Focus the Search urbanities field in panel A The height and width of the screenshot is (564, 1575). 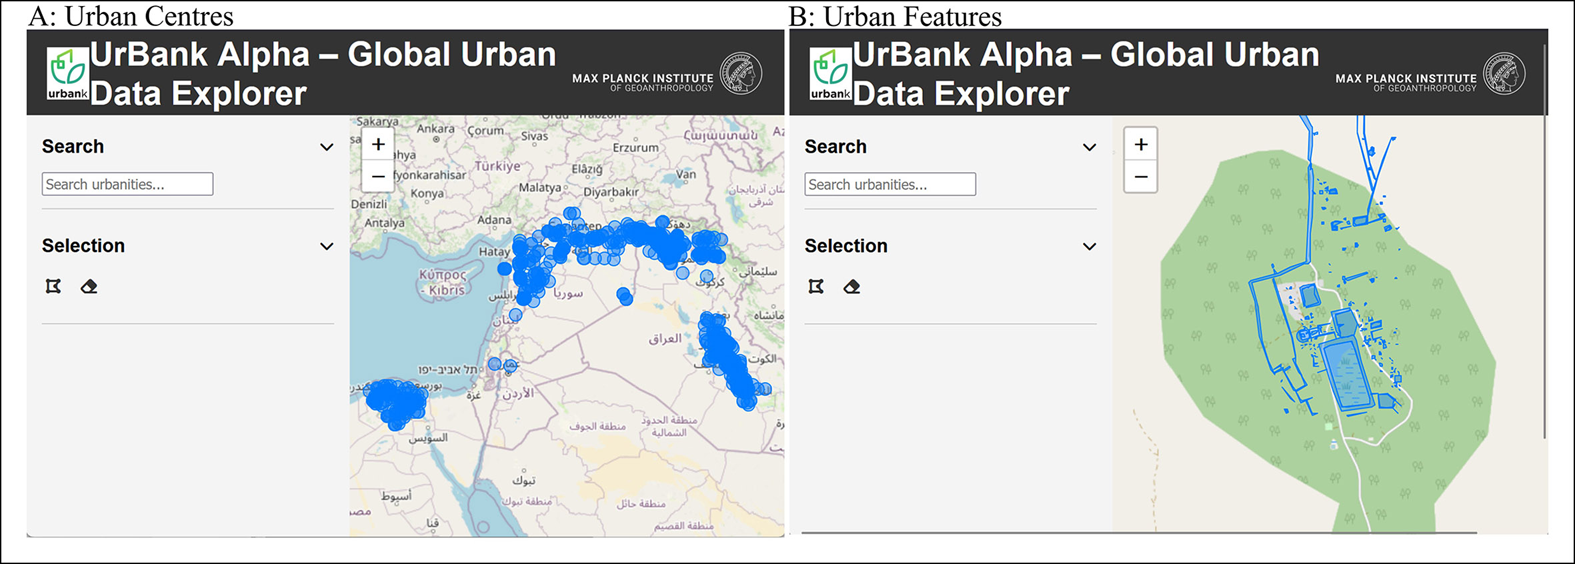click(127, 184)
